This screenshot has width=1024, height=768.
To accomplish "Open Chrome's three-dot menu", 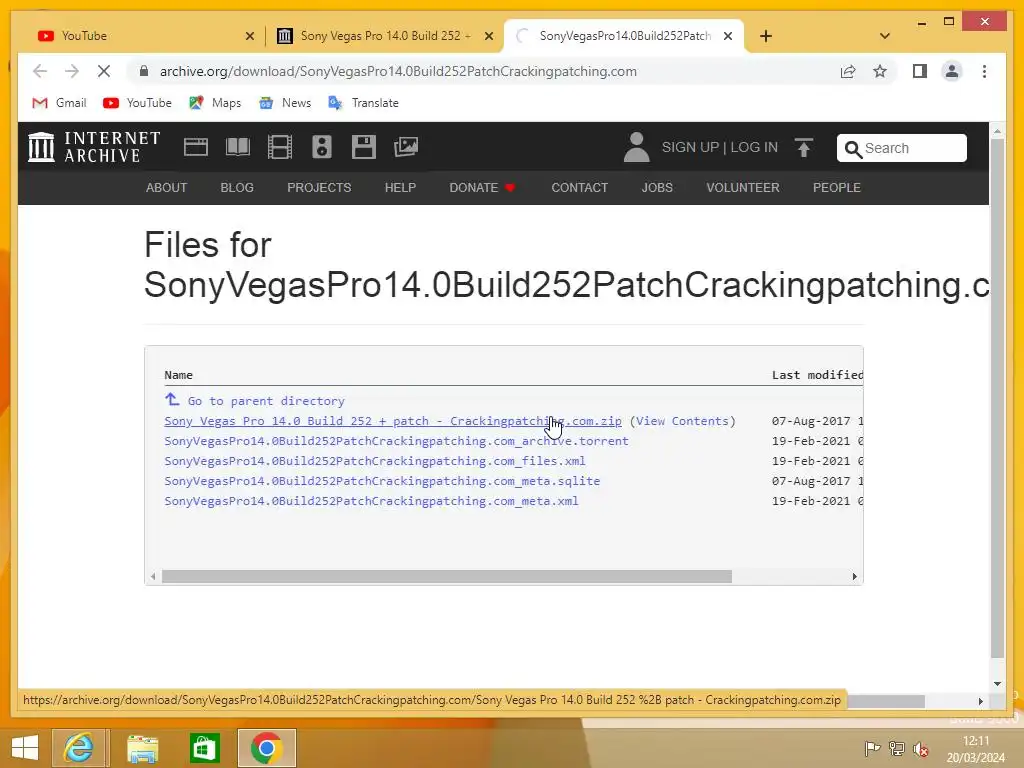I will click(x=984, y=71).
